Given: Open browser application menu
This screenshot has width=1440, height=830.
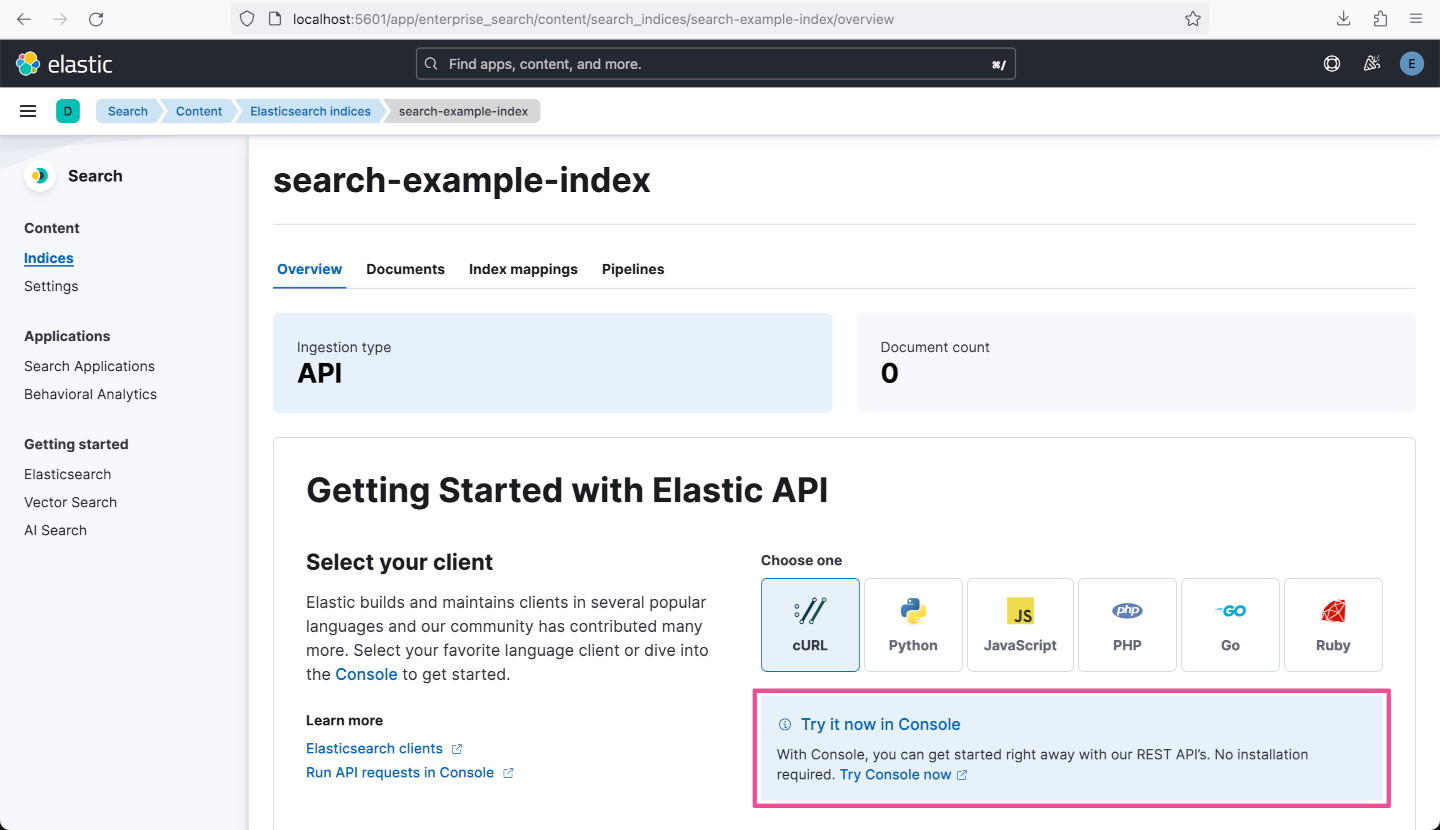Looking at the screenshot, I should (1416, 19).
